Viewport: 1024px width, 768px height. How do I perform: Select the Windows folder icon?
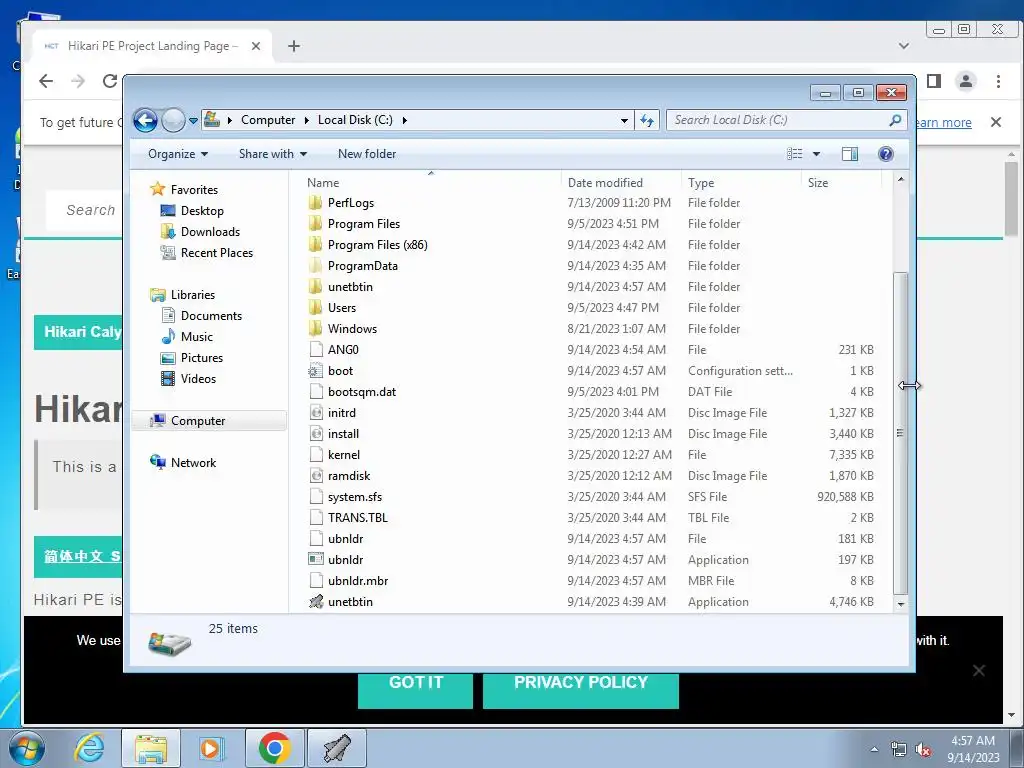(315, 328)
